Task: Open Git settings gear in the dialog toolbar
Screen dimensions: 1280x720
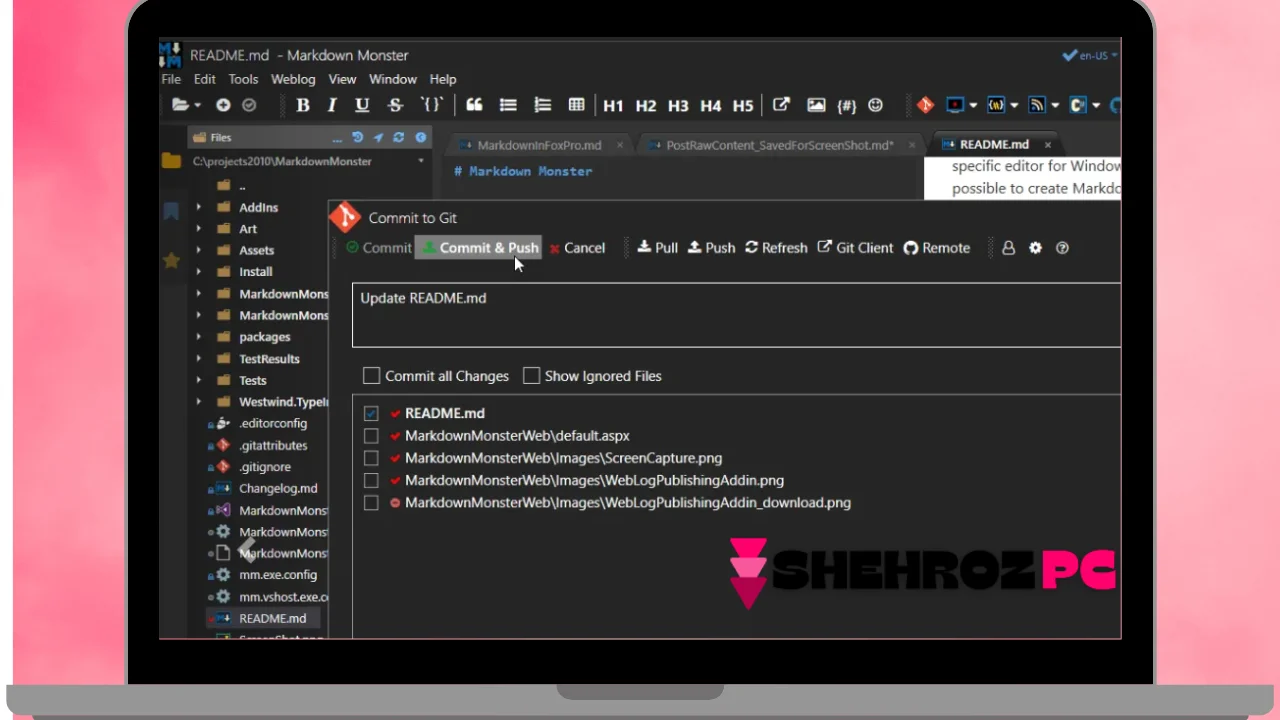Action: (1035, 248)
